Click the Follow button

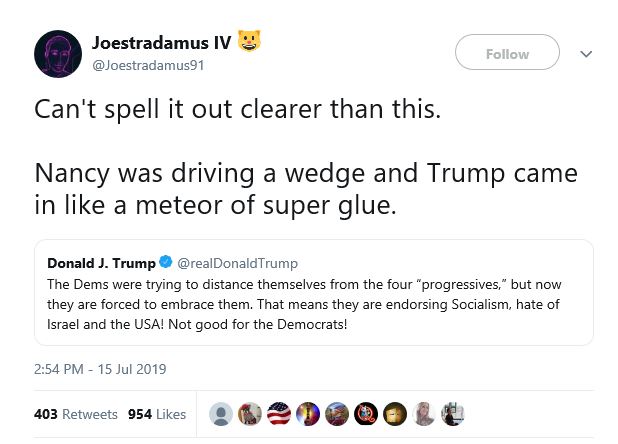coord(507,54)
